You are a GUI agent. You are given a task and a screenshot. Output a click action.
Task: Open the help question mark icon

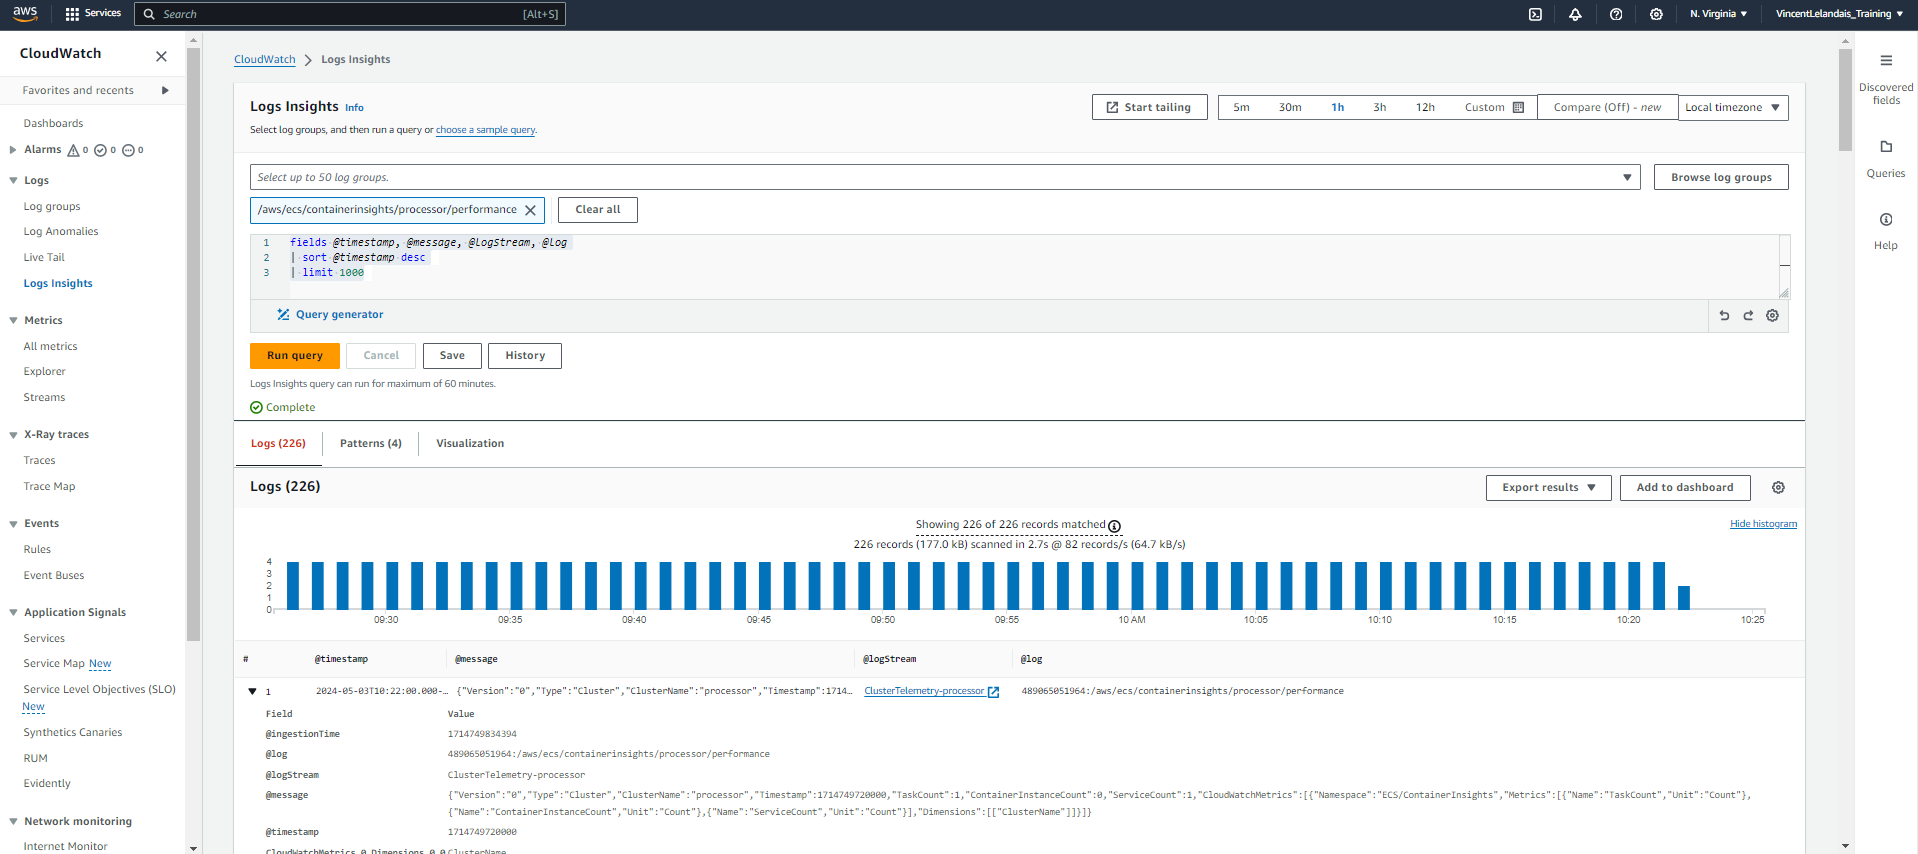1616,14
